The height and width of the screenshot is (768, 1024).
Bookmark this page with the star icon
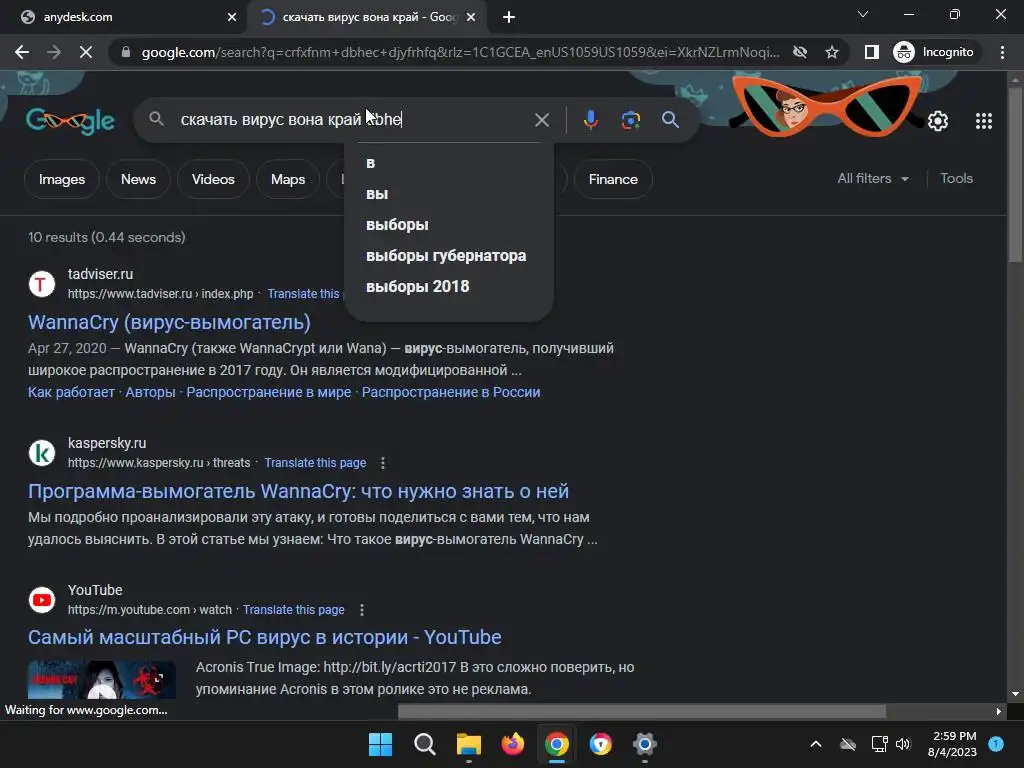pos(831,52)
